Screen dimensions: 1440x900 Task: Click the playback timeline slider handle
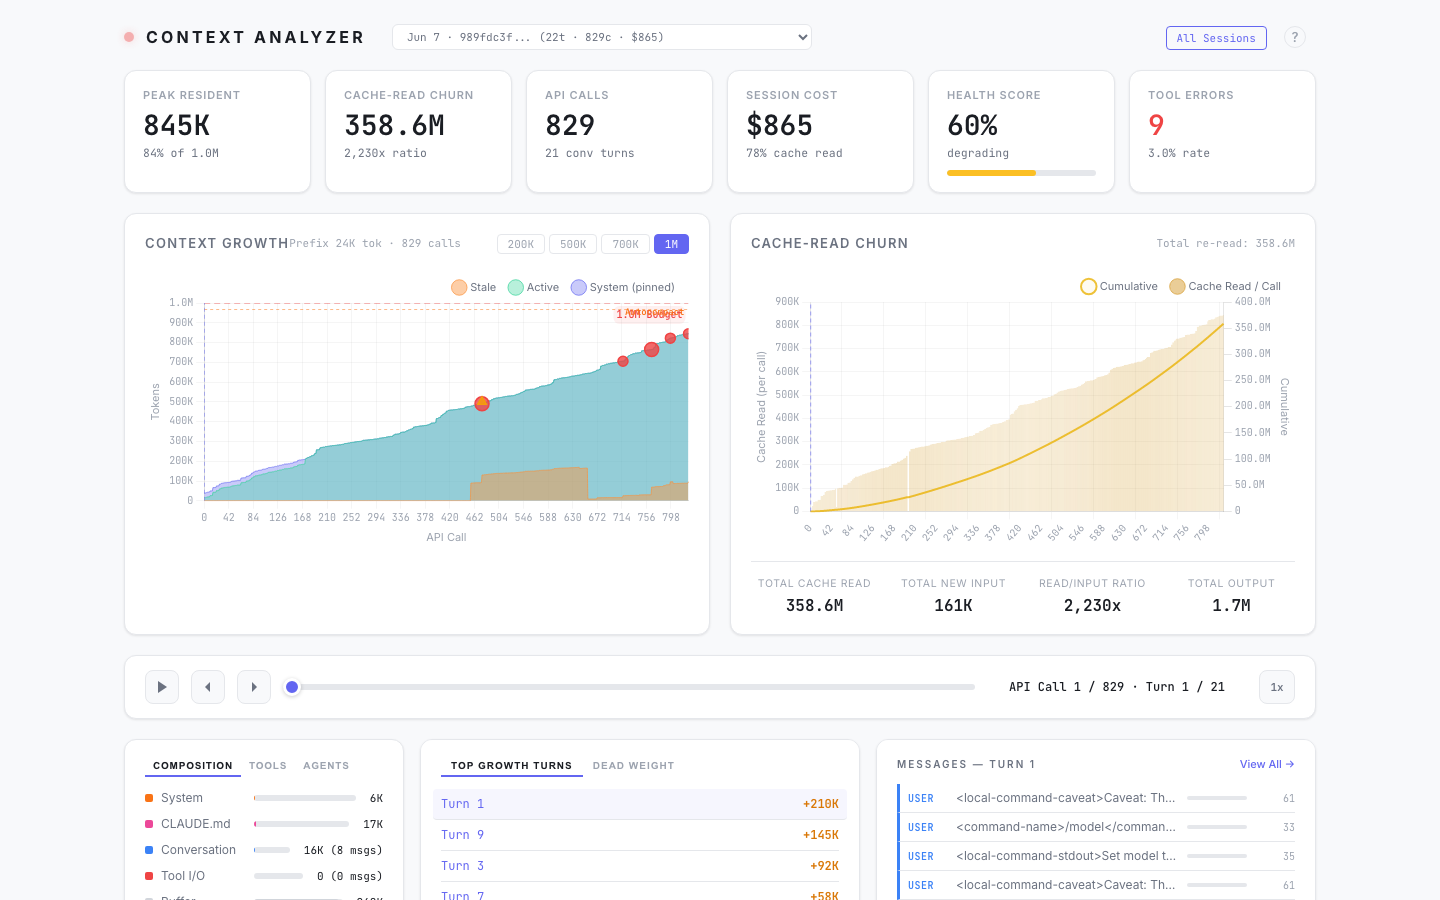292,687
